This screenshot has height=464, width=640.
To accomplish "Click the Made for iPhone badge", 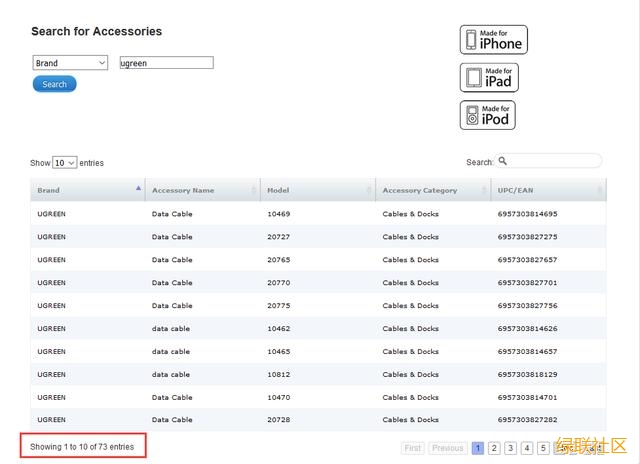I will (x=493, y=39).
